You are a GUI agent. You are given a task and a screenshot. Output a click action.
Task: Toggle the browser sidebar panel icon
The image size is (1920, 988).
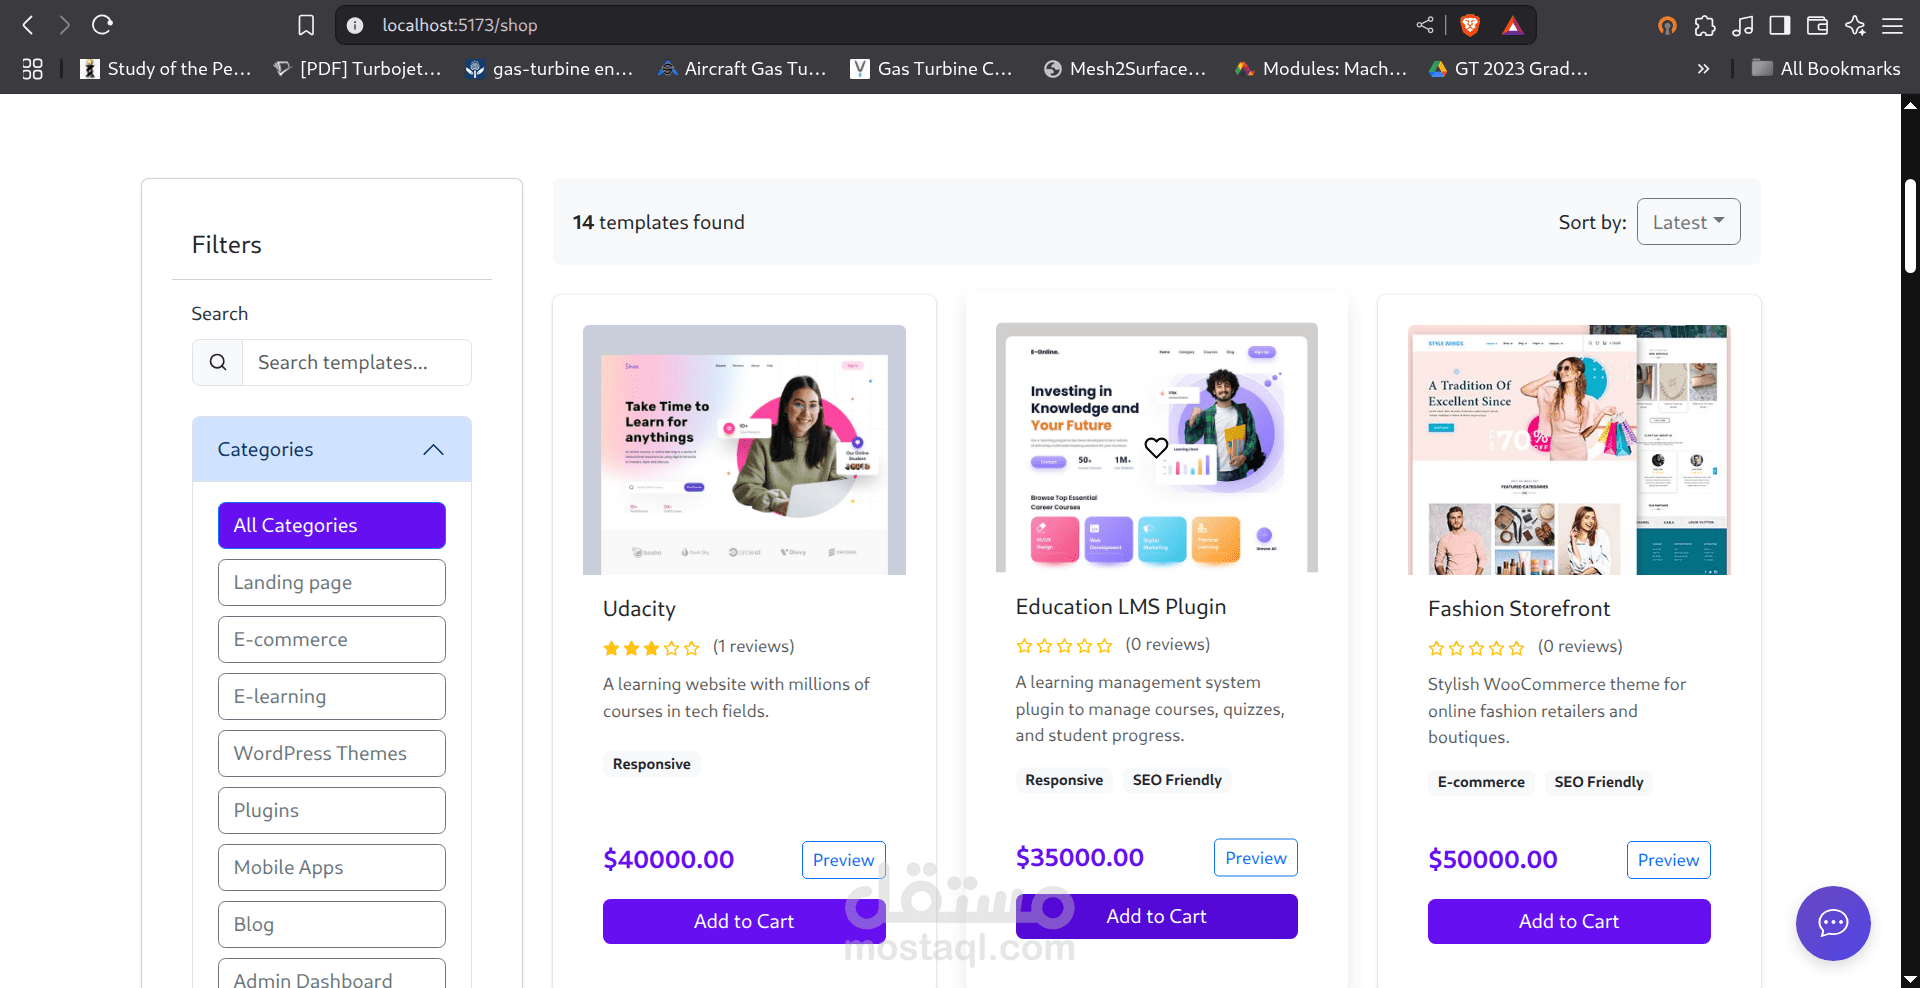[x=1780, y=26]
